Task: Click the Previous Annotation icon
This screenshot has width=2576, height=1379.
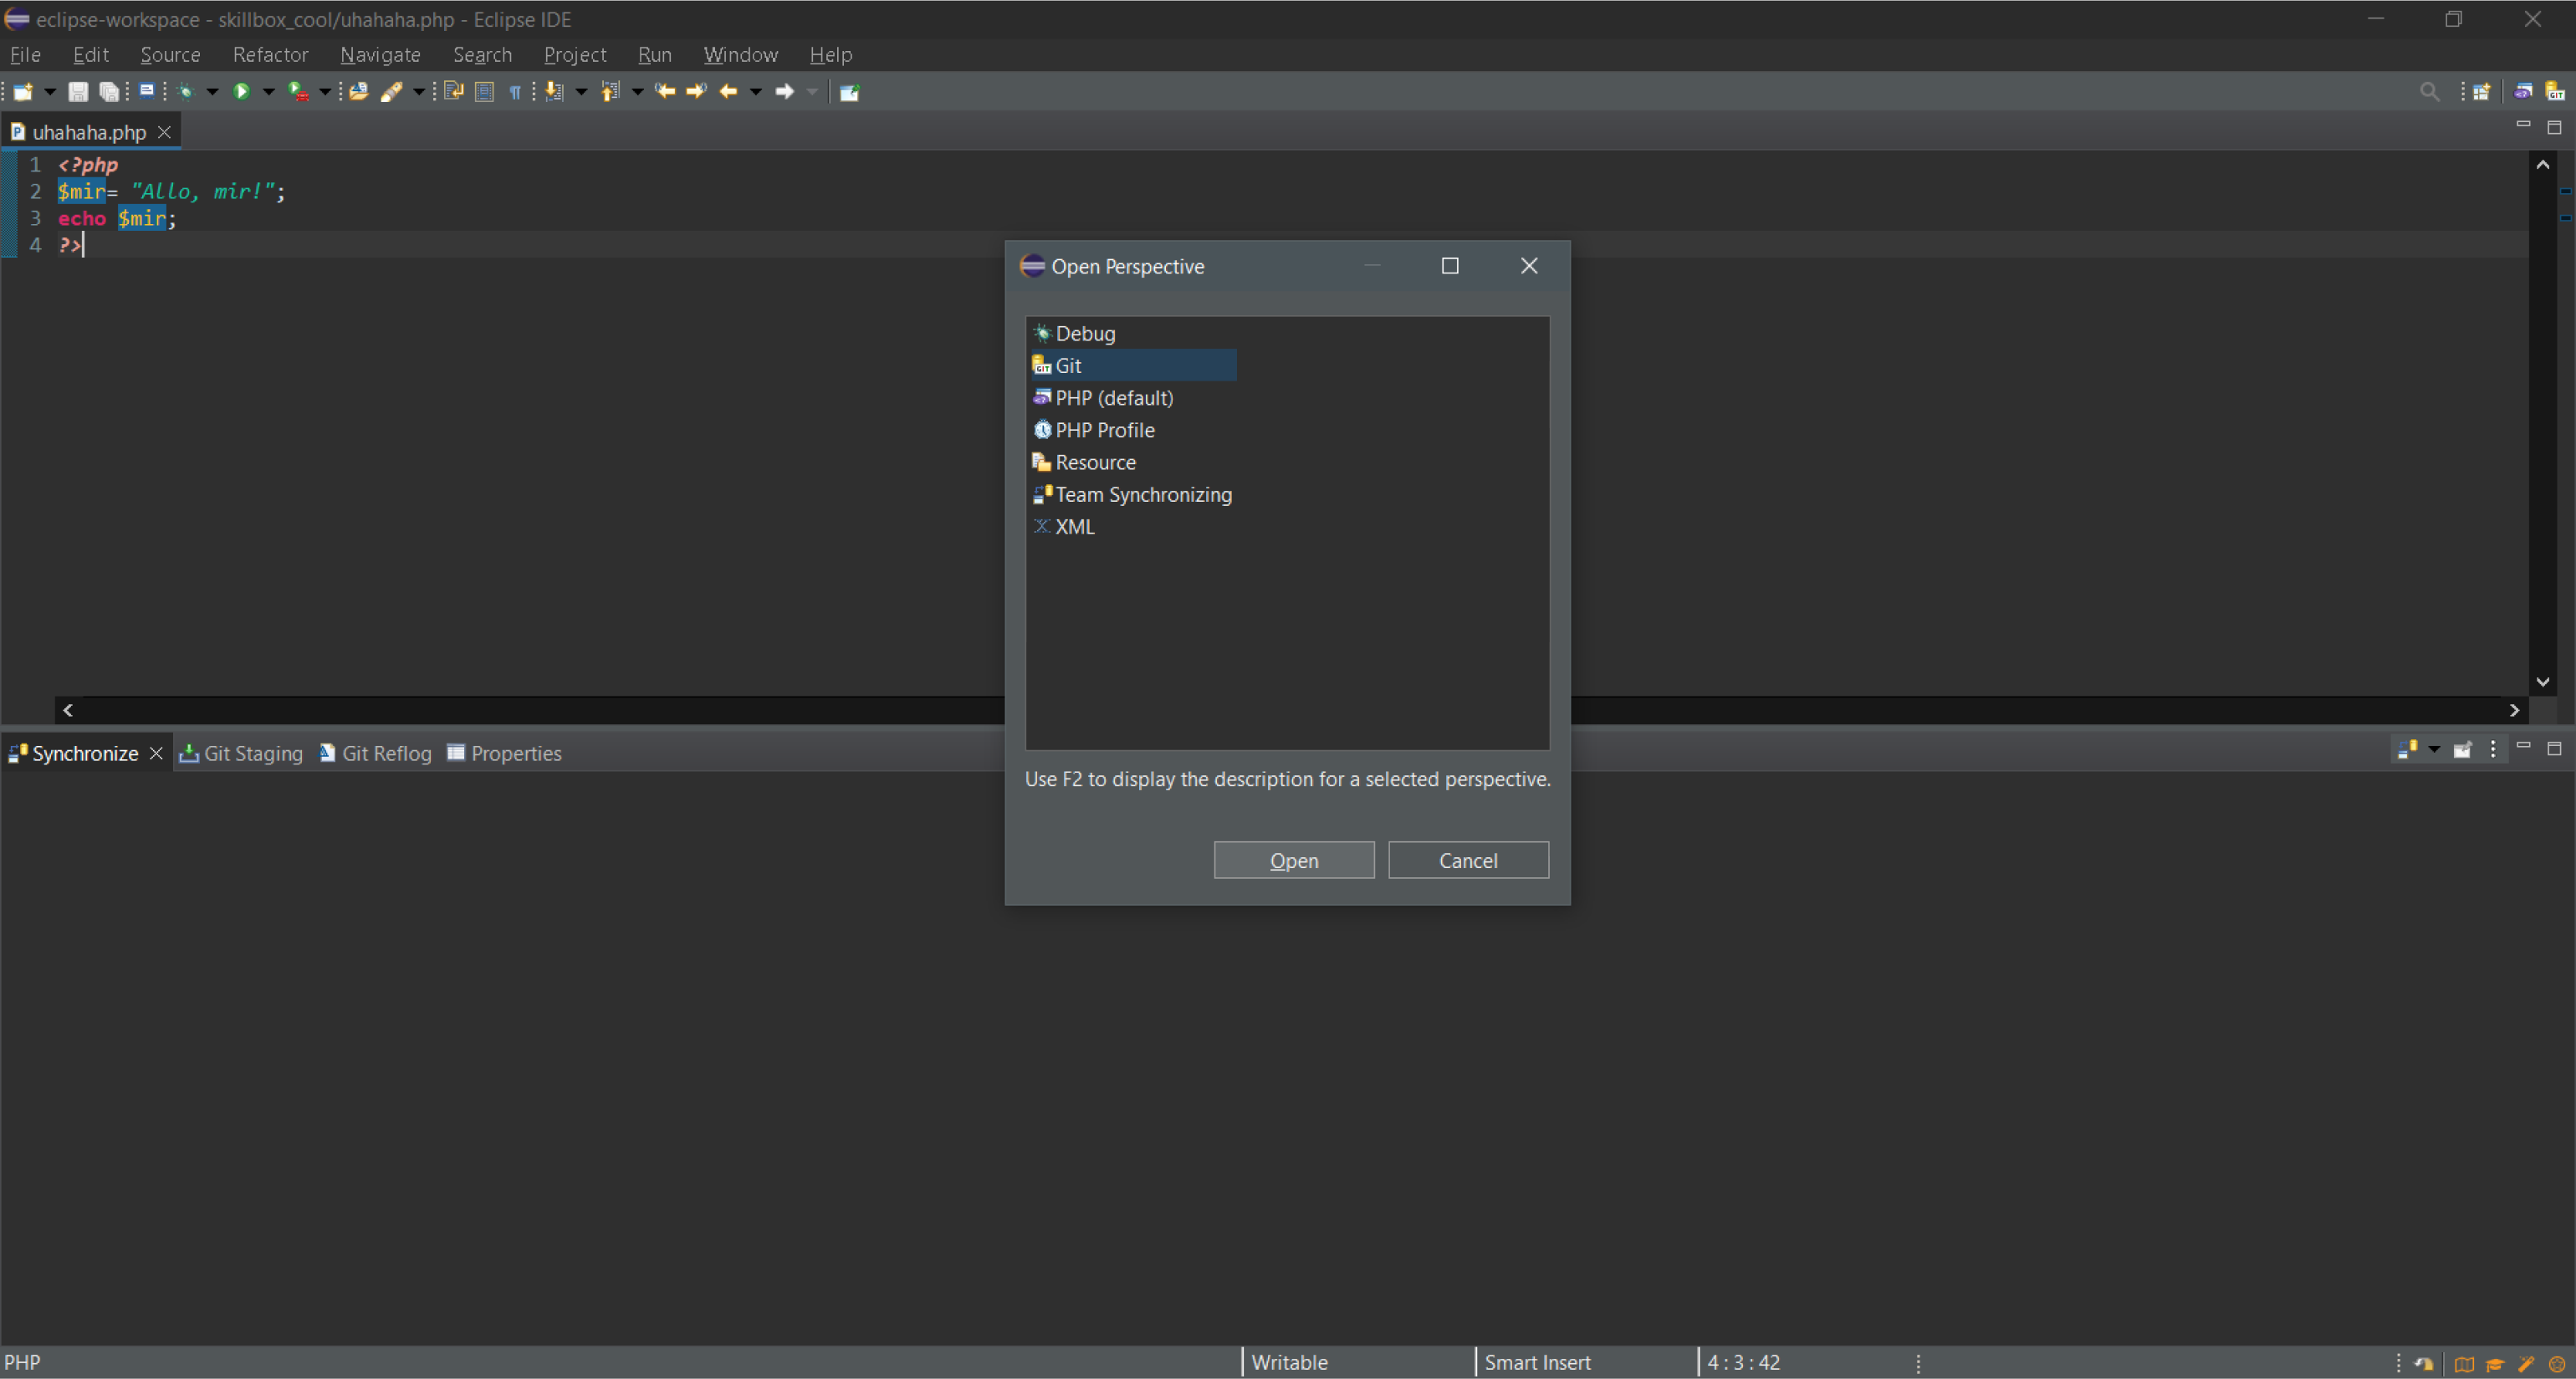Action: pos(611,92)
